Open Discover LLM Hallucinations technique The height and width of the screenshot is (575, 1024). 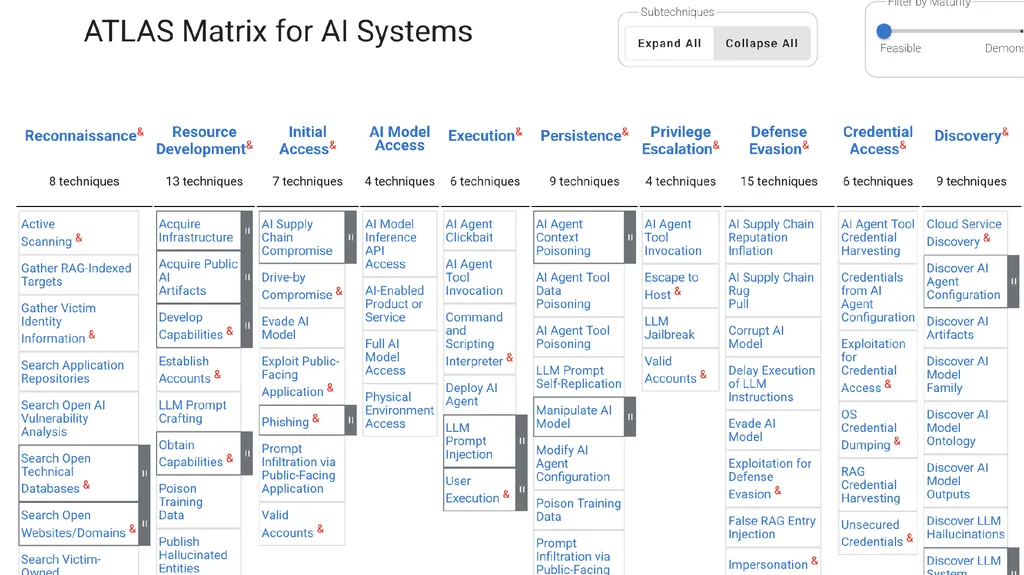tap(965, 527)
